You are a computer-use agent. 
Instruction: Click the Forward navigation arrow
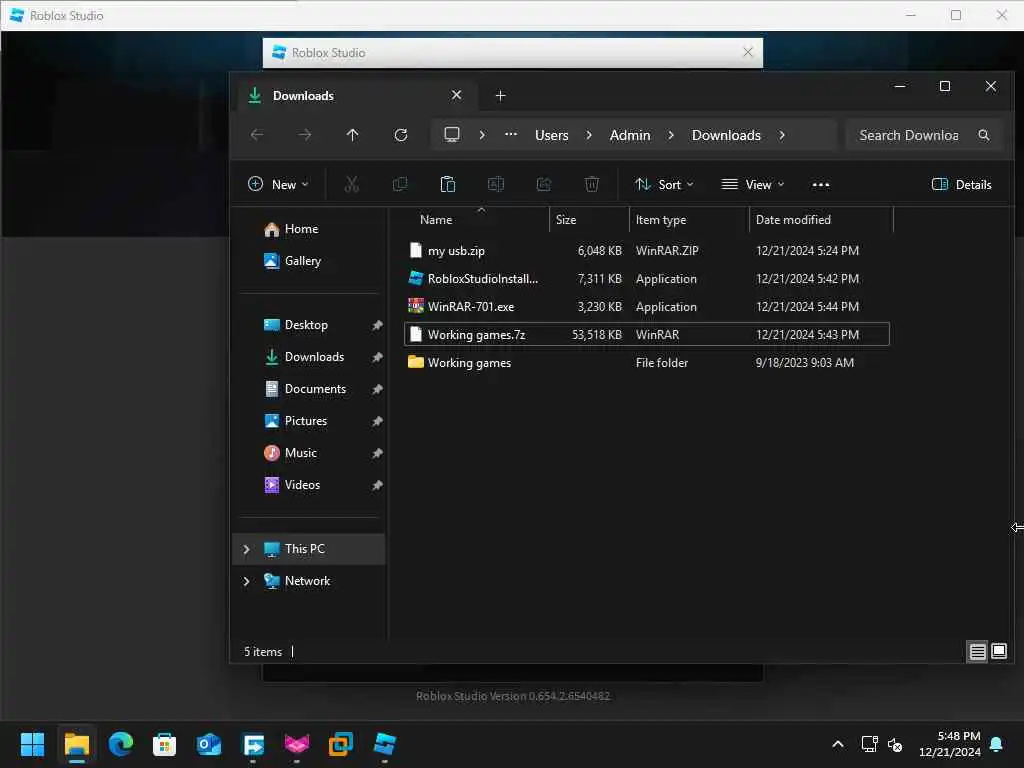point(304,135)
